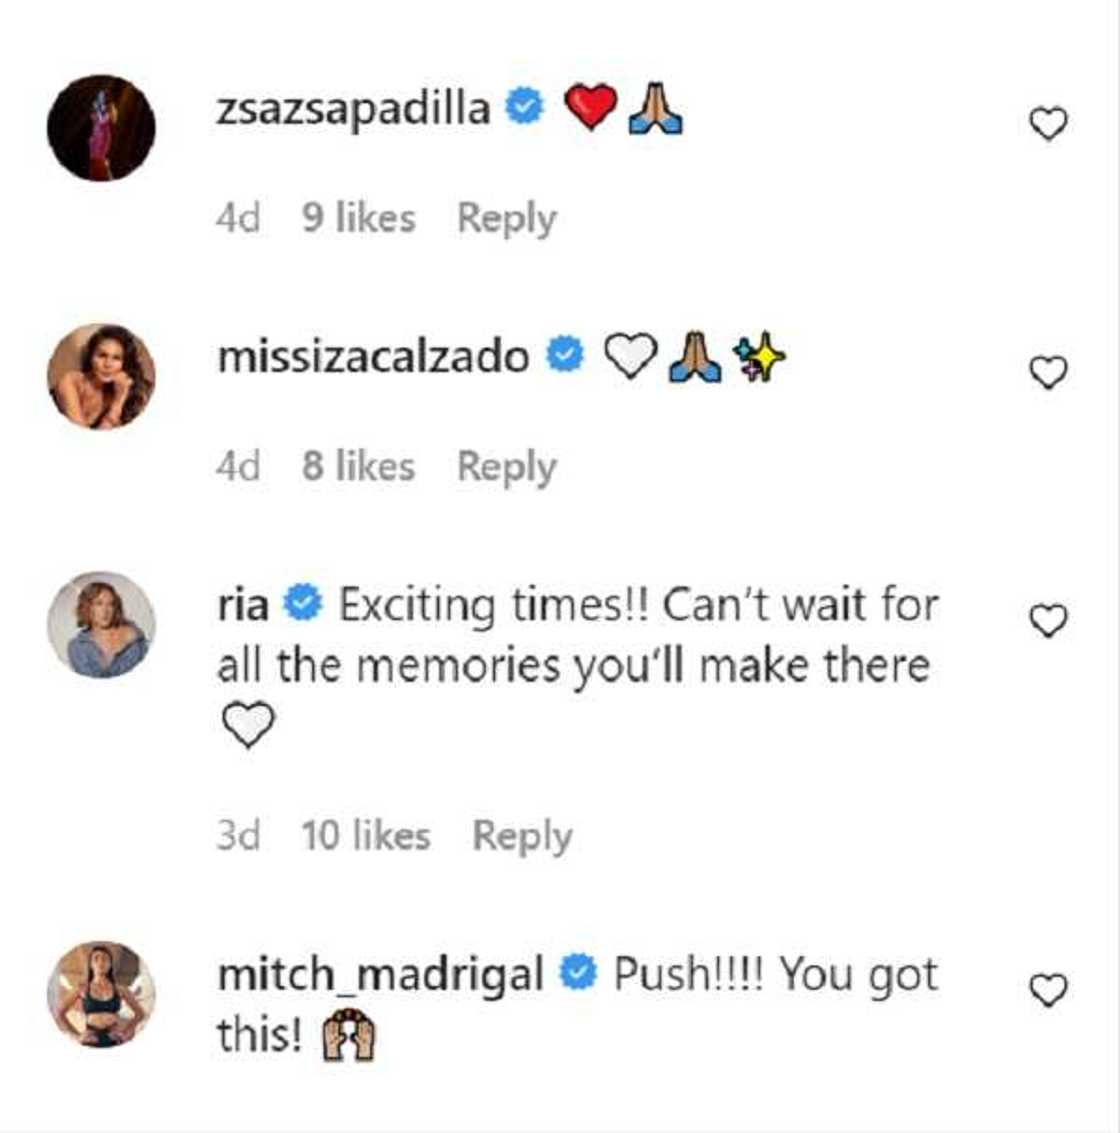Open mitch_madrigal's profile avatar

(101, 993)
